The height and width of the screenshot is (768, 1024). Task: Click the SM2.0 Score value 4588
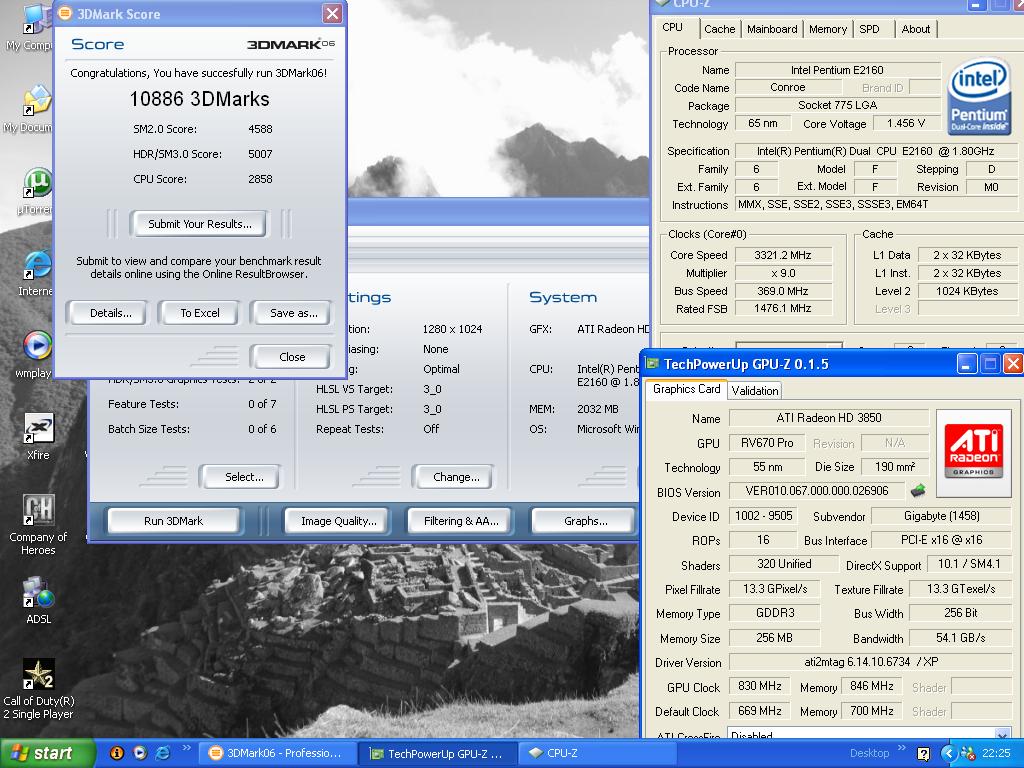point(260,129)
